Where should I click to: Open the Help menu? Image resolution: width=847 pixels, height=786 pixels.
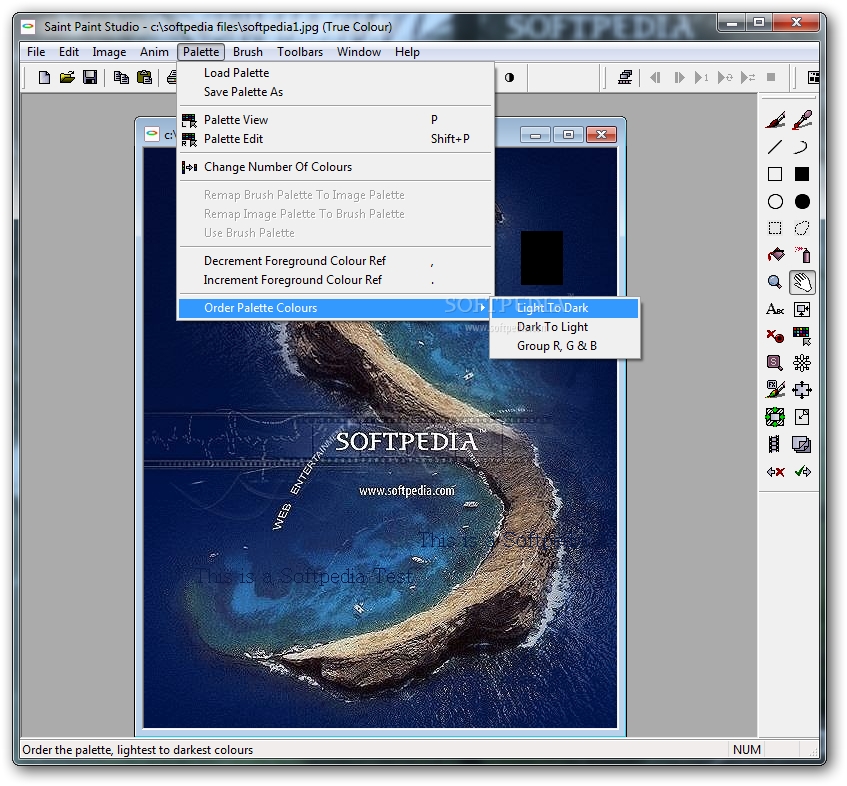tap(407, 52)
